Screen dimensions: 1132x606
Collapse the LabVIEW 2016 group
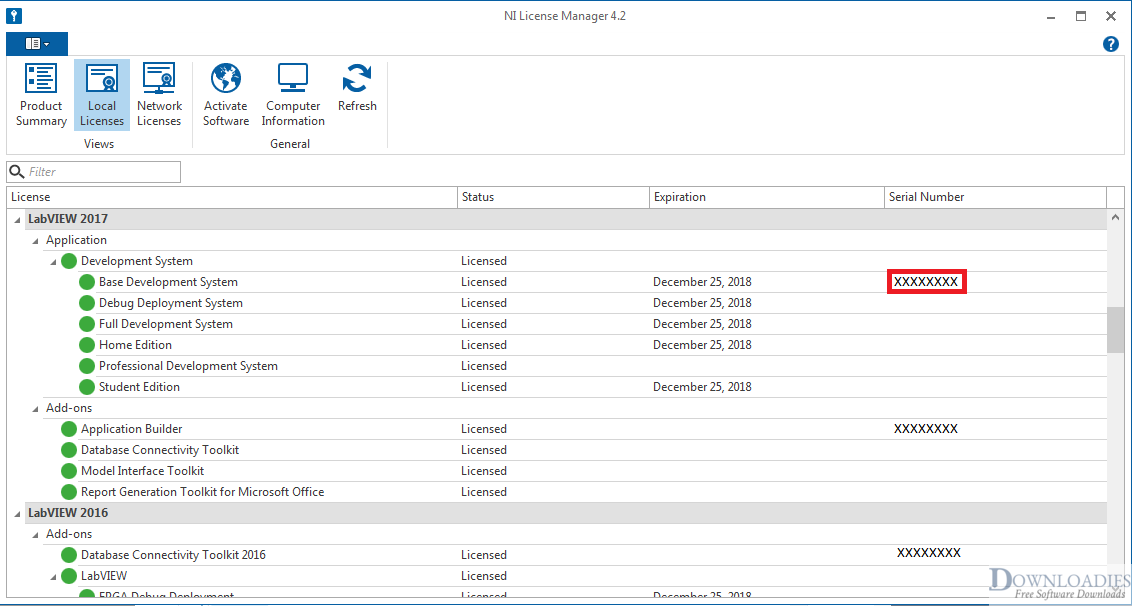17,513
